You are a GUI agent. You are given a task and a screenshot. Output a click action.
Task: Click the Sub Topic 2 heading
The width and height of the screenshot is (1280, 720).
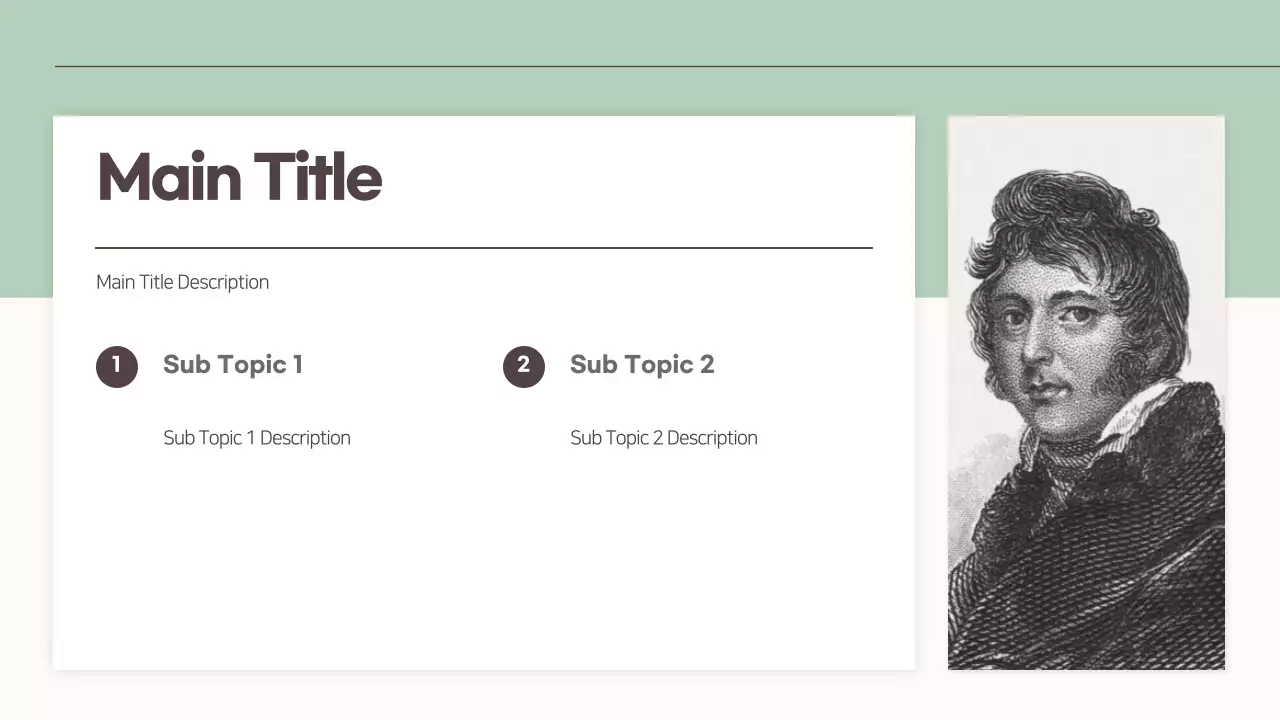coord(642,365)
